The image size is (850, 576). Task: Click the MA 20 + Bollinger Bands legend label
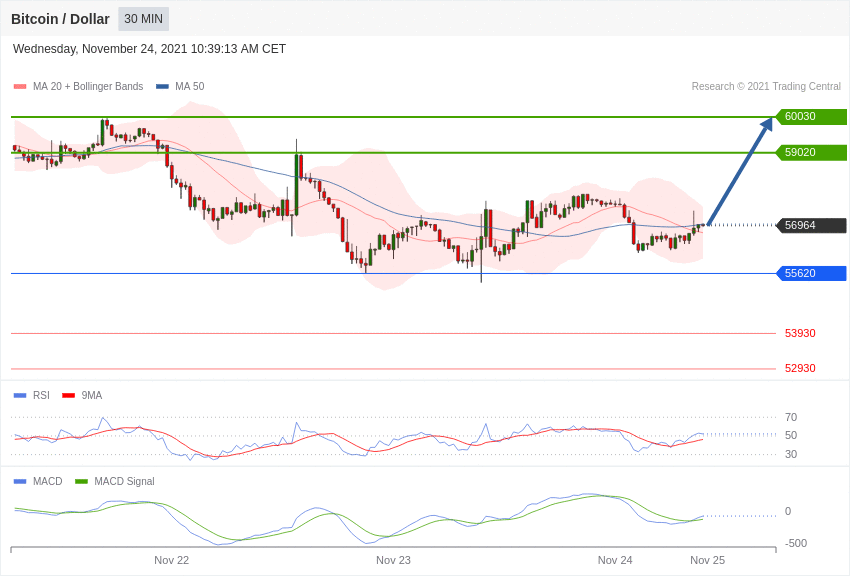click(x=88, y=86)
